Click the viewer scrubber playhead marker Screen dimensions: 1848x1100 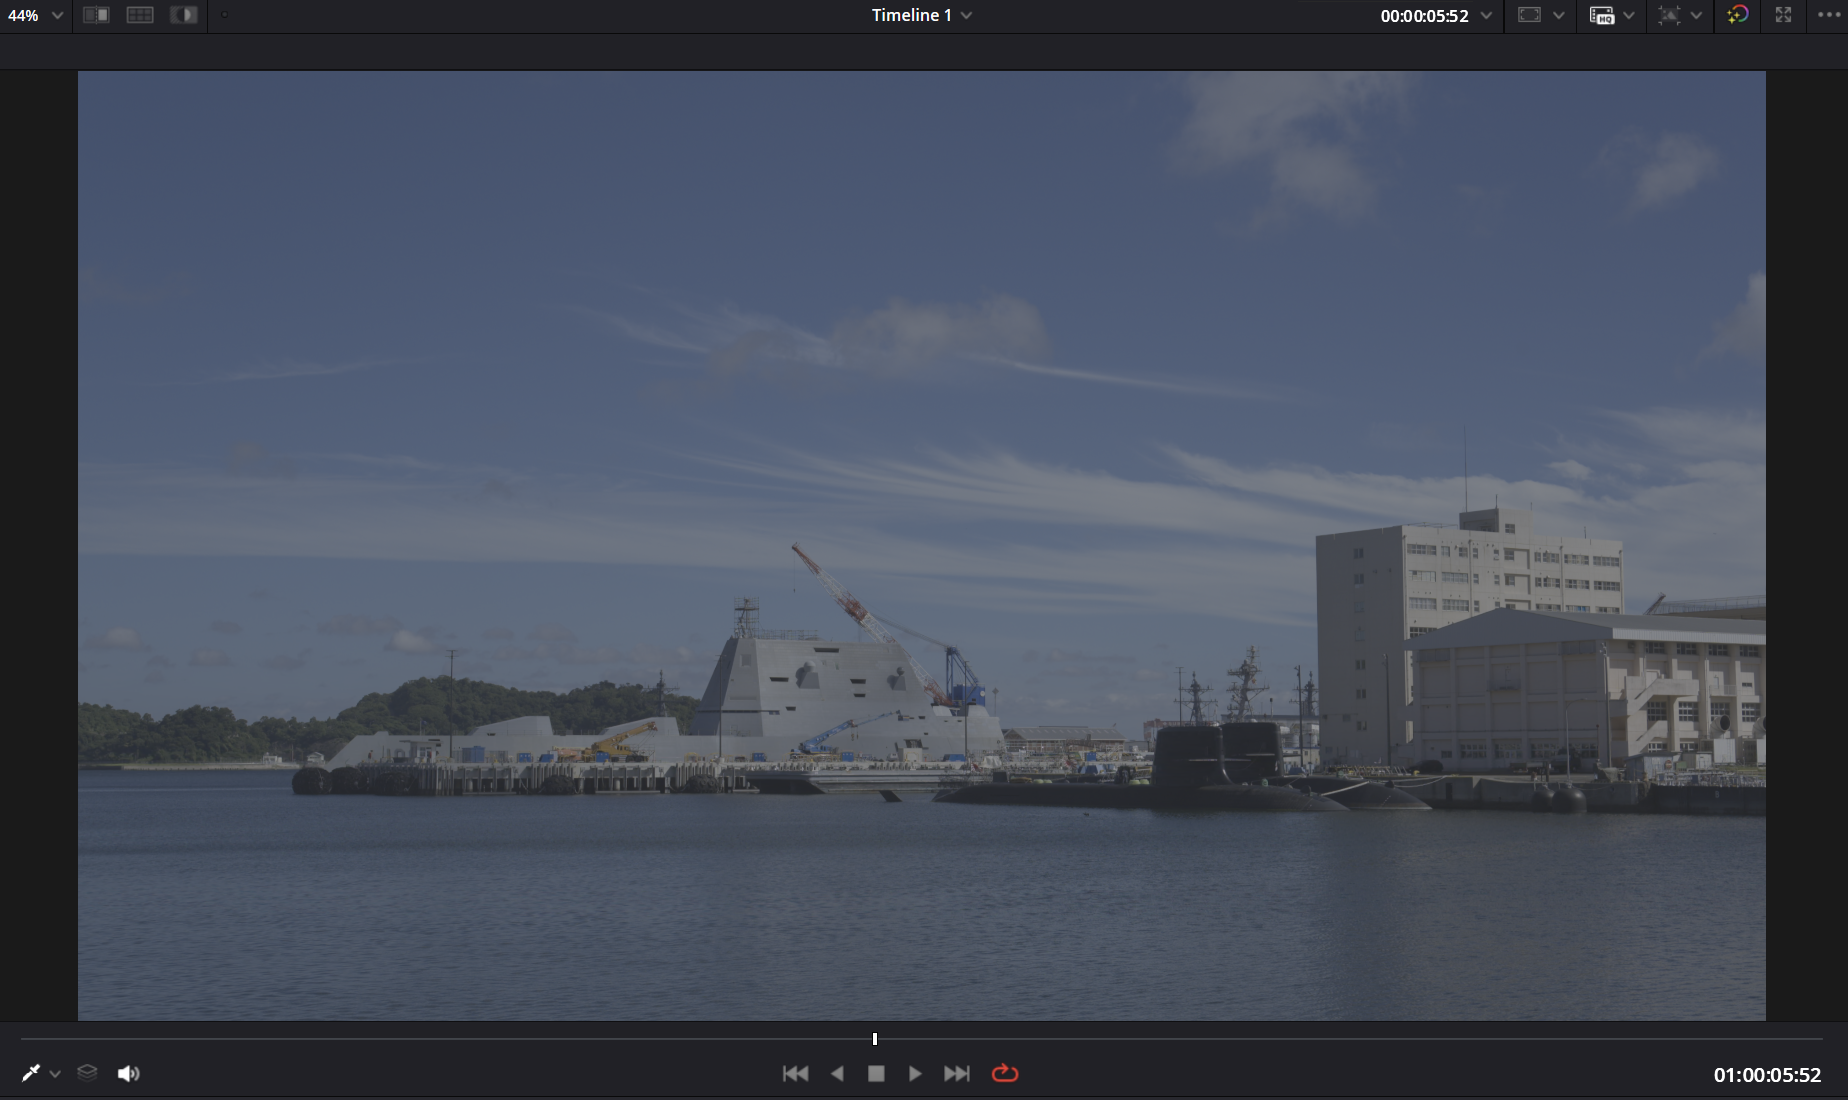[875, 1039]
